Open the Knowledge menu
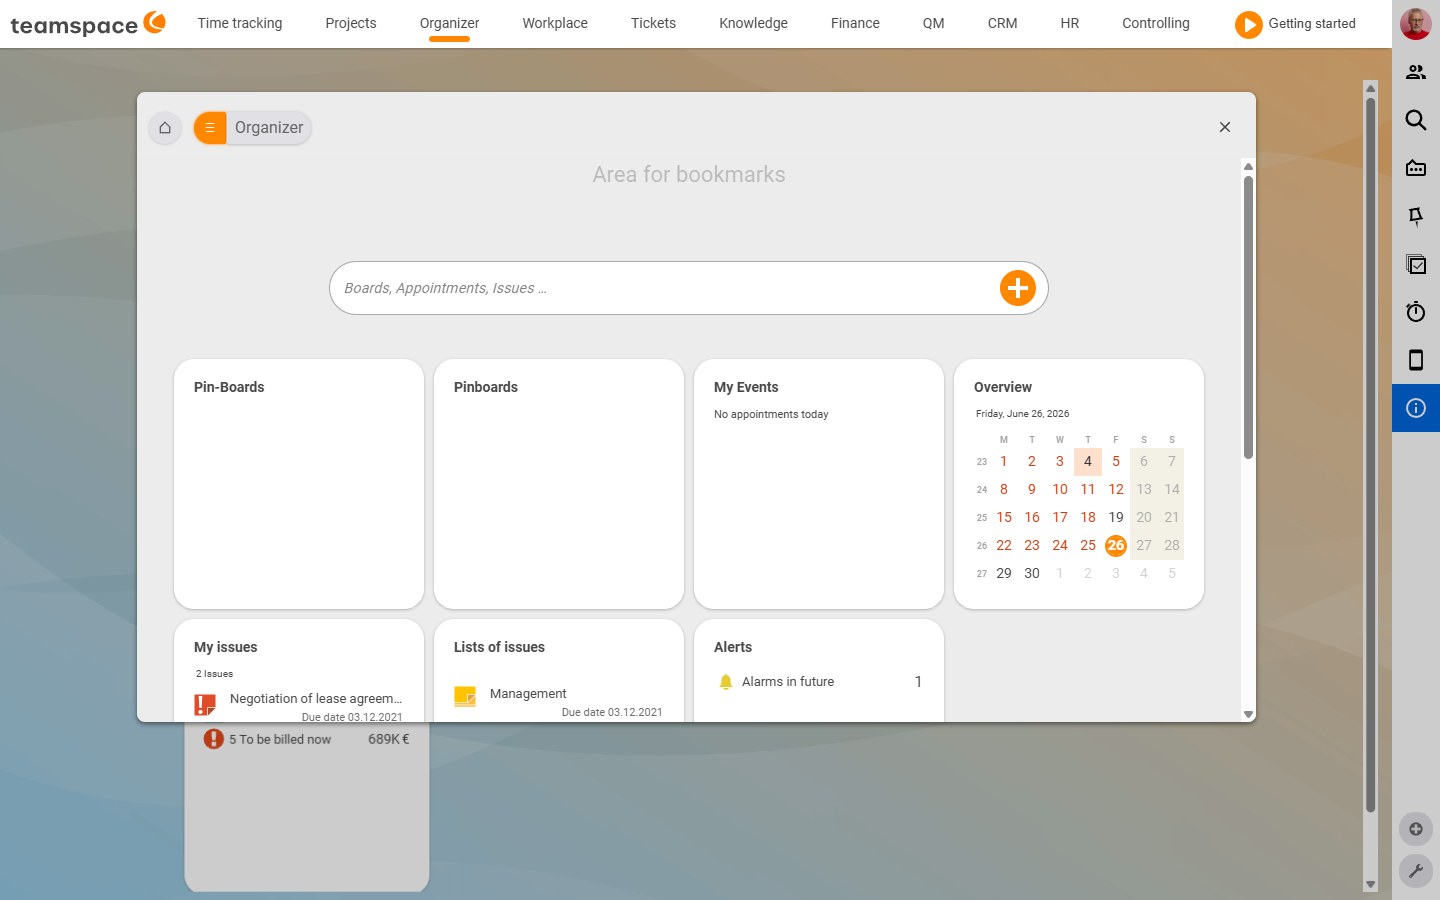1440x900 pixels. coord(753,23)
